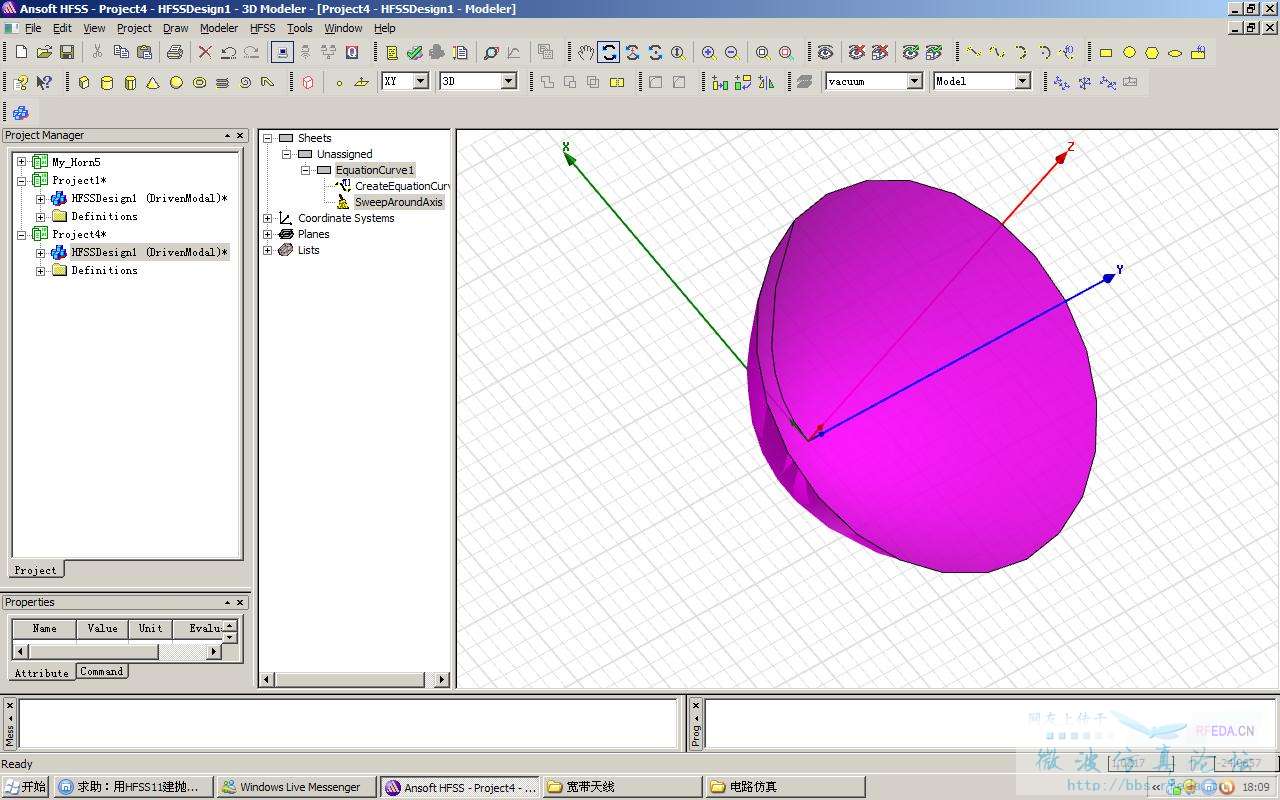
Task: Click the Undo arrow icon
Action: click(228, 52)
